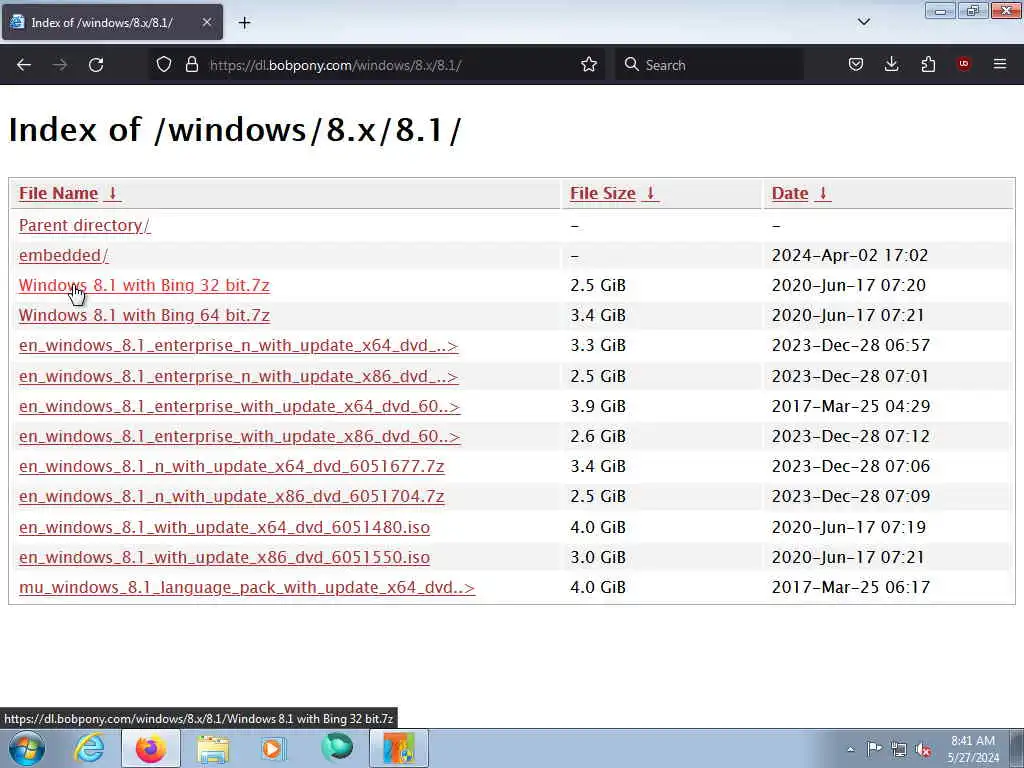This screenshot has width=1024, height=768.
Task: Open en_windows_8.1_enterprise_with_update_x86_dvd_60 link
Action: tap(240, 436)
